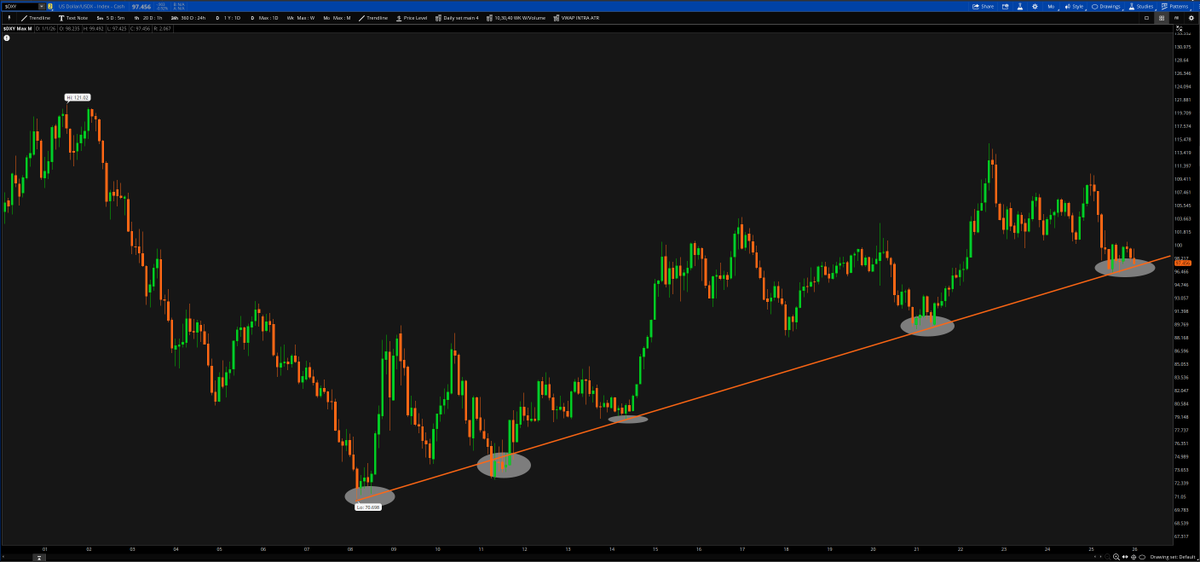
Task: Click the $DXY symbol input field
Action: [x=20, y=6]
